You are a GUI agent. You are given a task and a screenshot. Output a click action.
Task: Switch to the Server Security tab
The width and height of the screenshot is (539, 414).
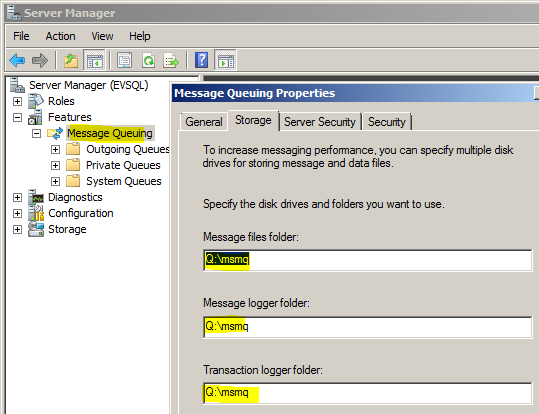(x=320, y=122)
